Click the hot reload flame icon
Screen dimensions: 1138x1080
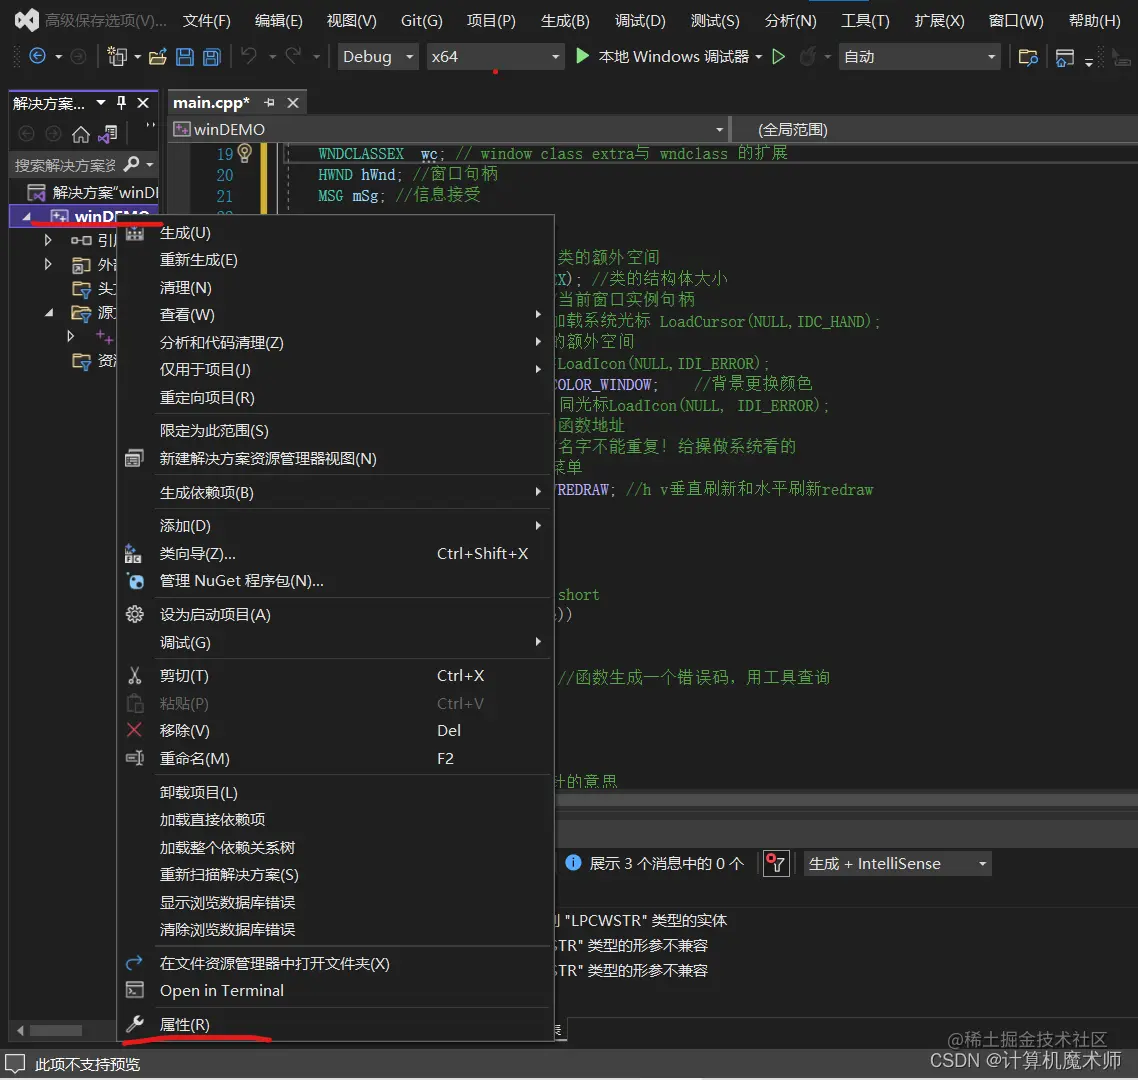pyautogui.click(x=807, y=56)
